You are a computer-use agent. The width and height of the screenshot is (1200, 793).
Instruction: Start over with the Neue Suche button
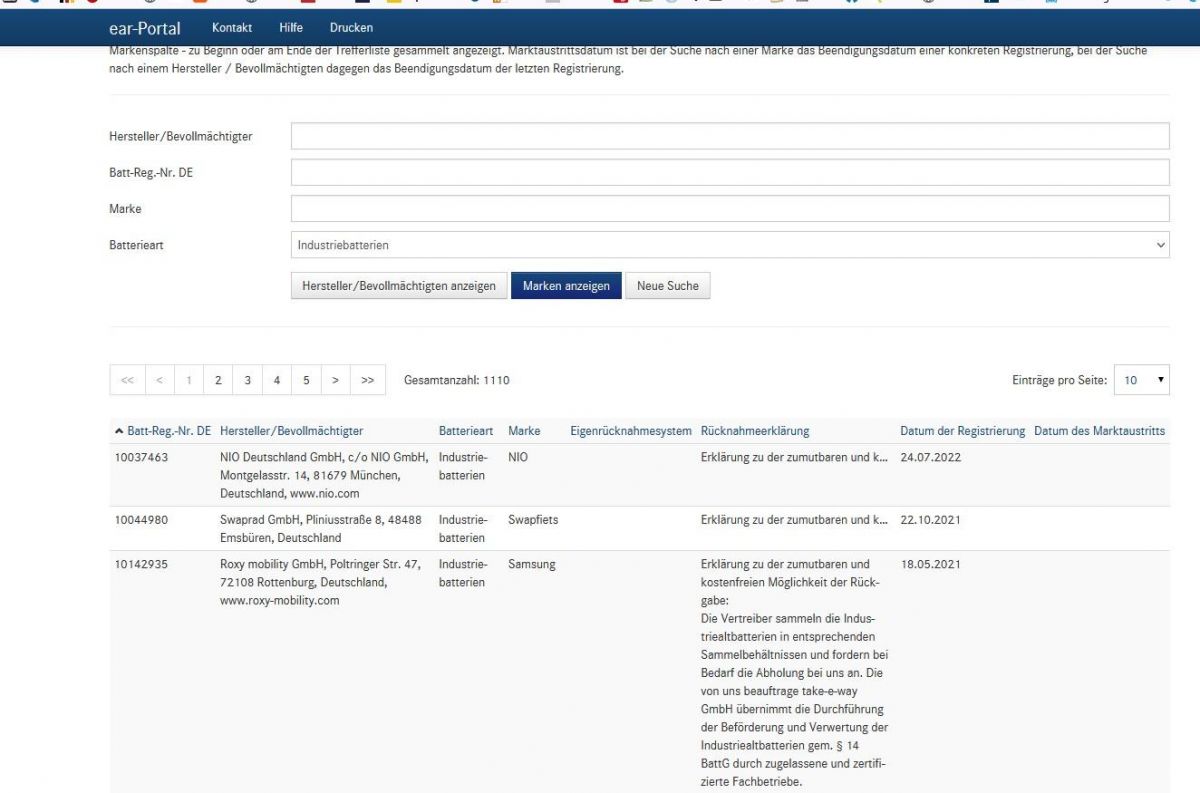(x=667, y=286)
